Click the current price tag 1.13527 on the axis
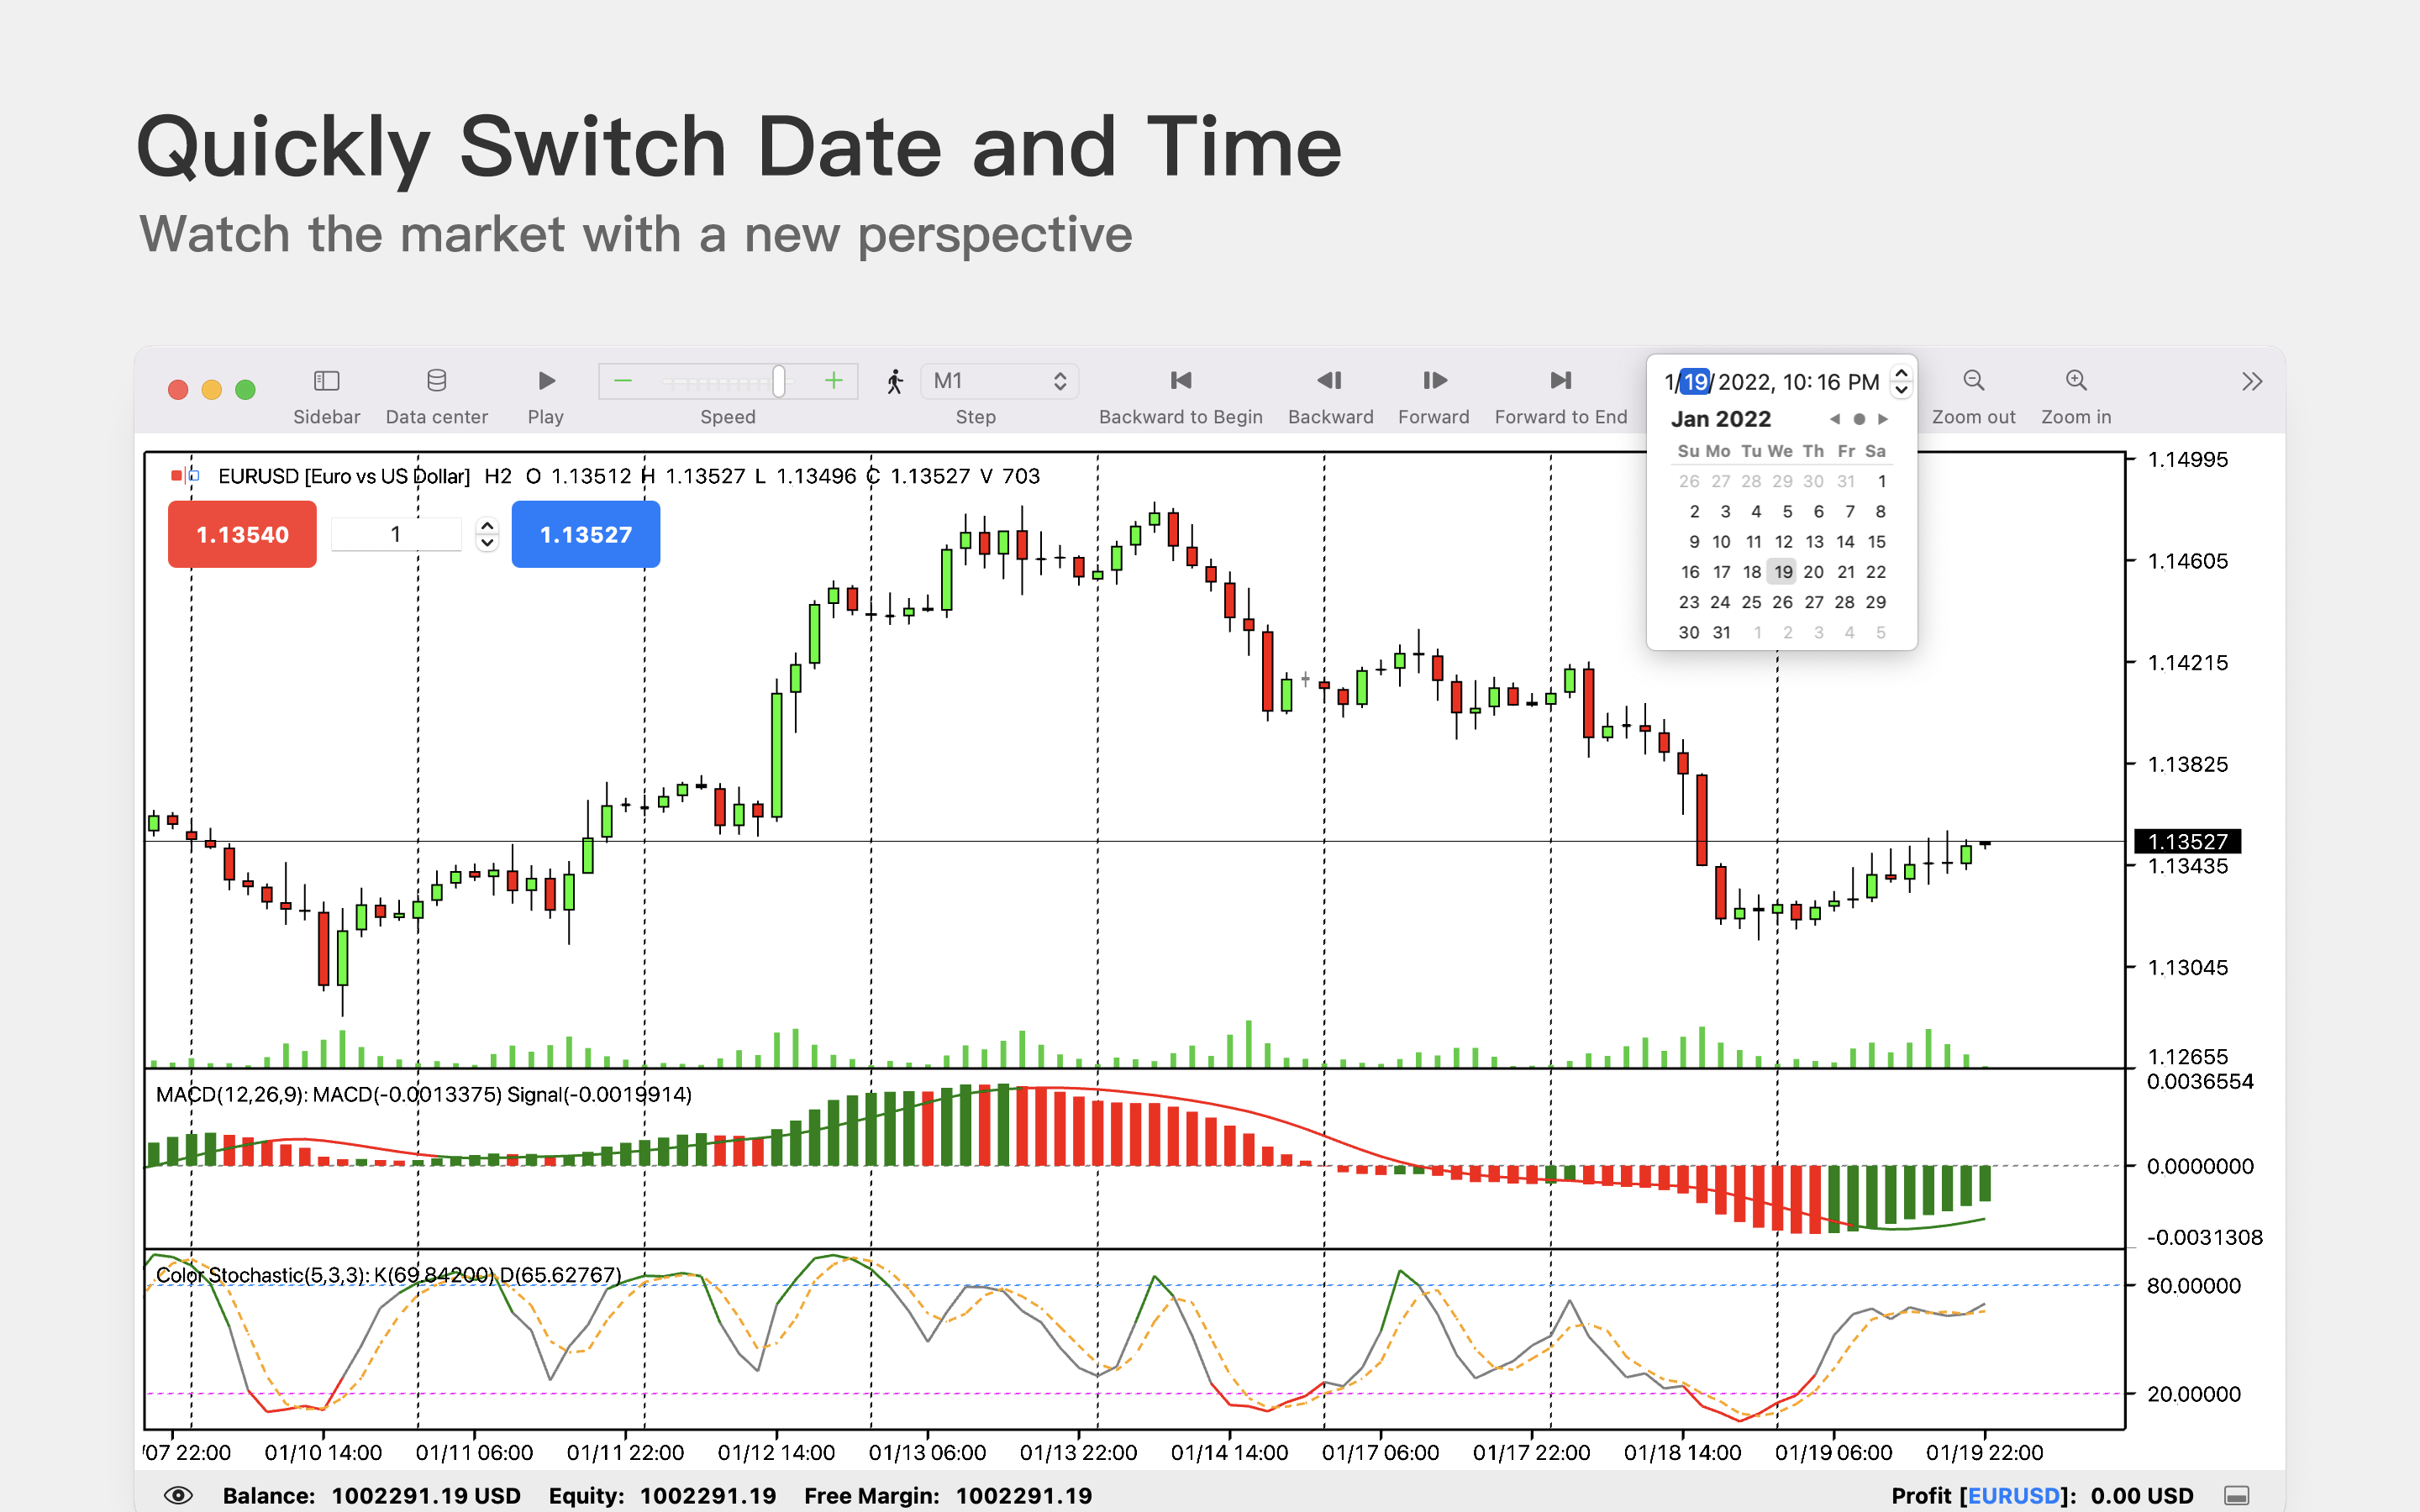Viewport: 2420px width, 1512px height. click(2187, 841)
